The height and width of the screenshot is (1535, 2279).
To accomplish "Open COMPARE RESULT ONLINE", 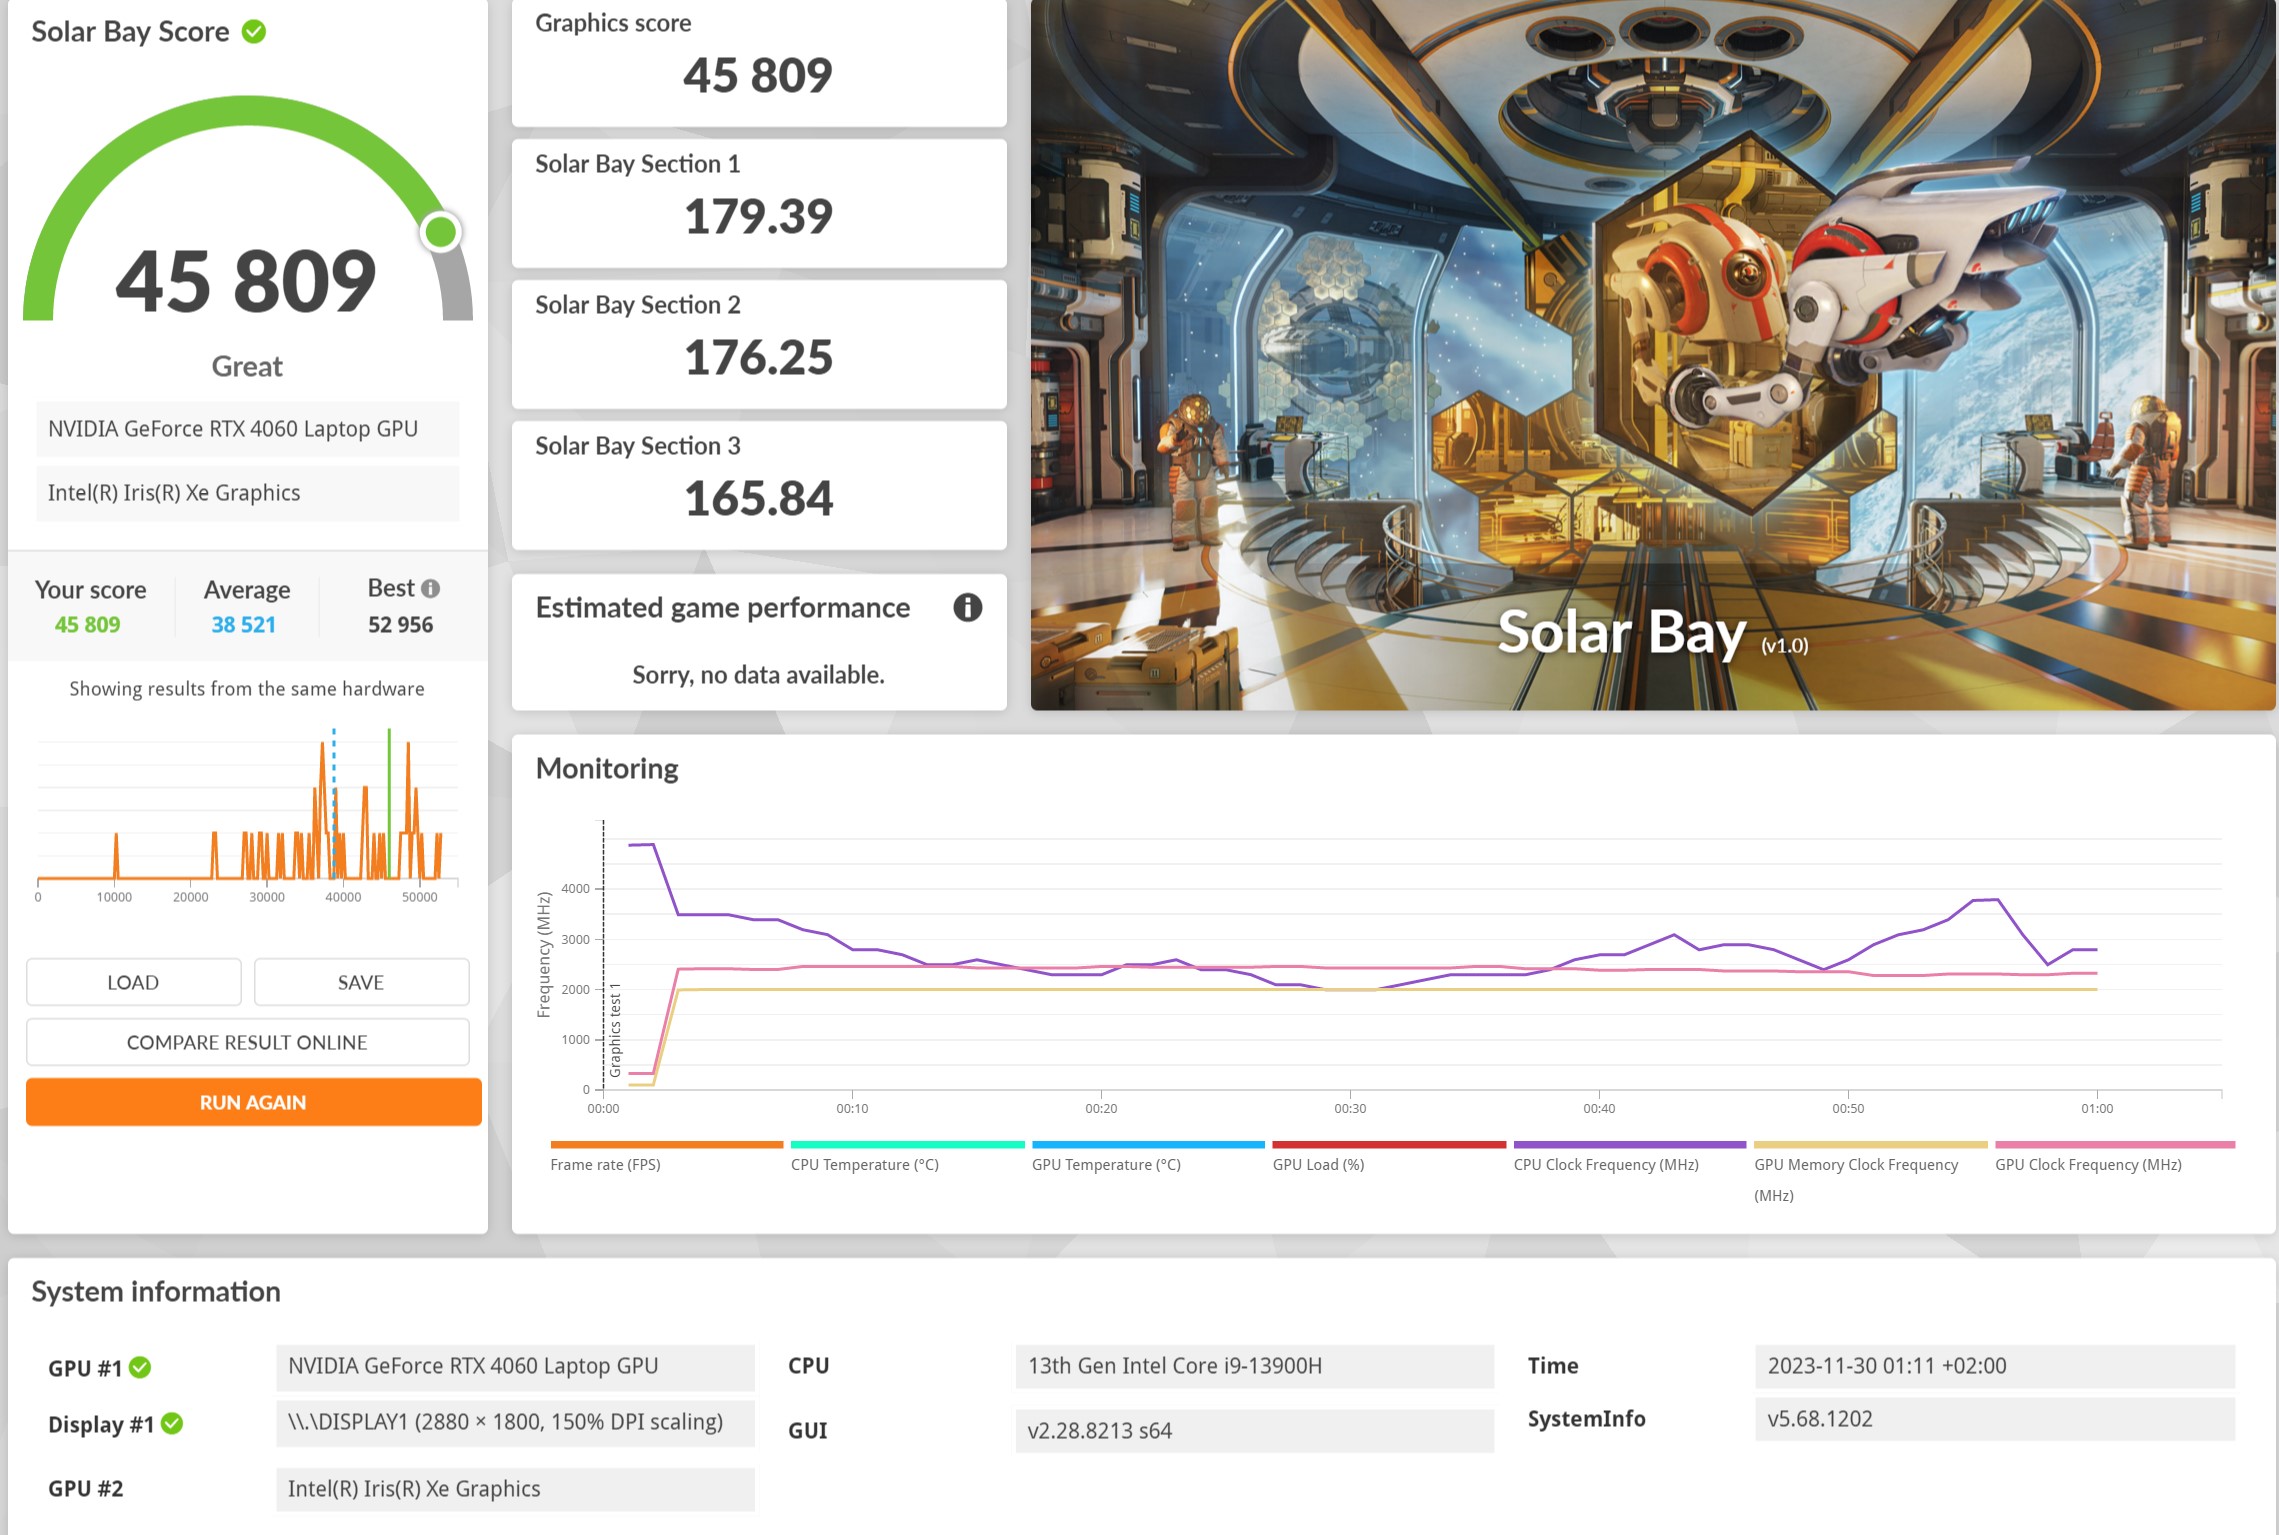I will [247, 1042].
